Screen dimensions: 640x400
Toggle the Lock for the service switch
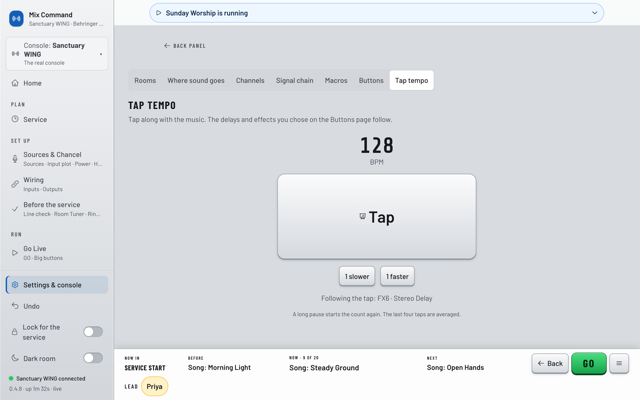pos(93,332)
